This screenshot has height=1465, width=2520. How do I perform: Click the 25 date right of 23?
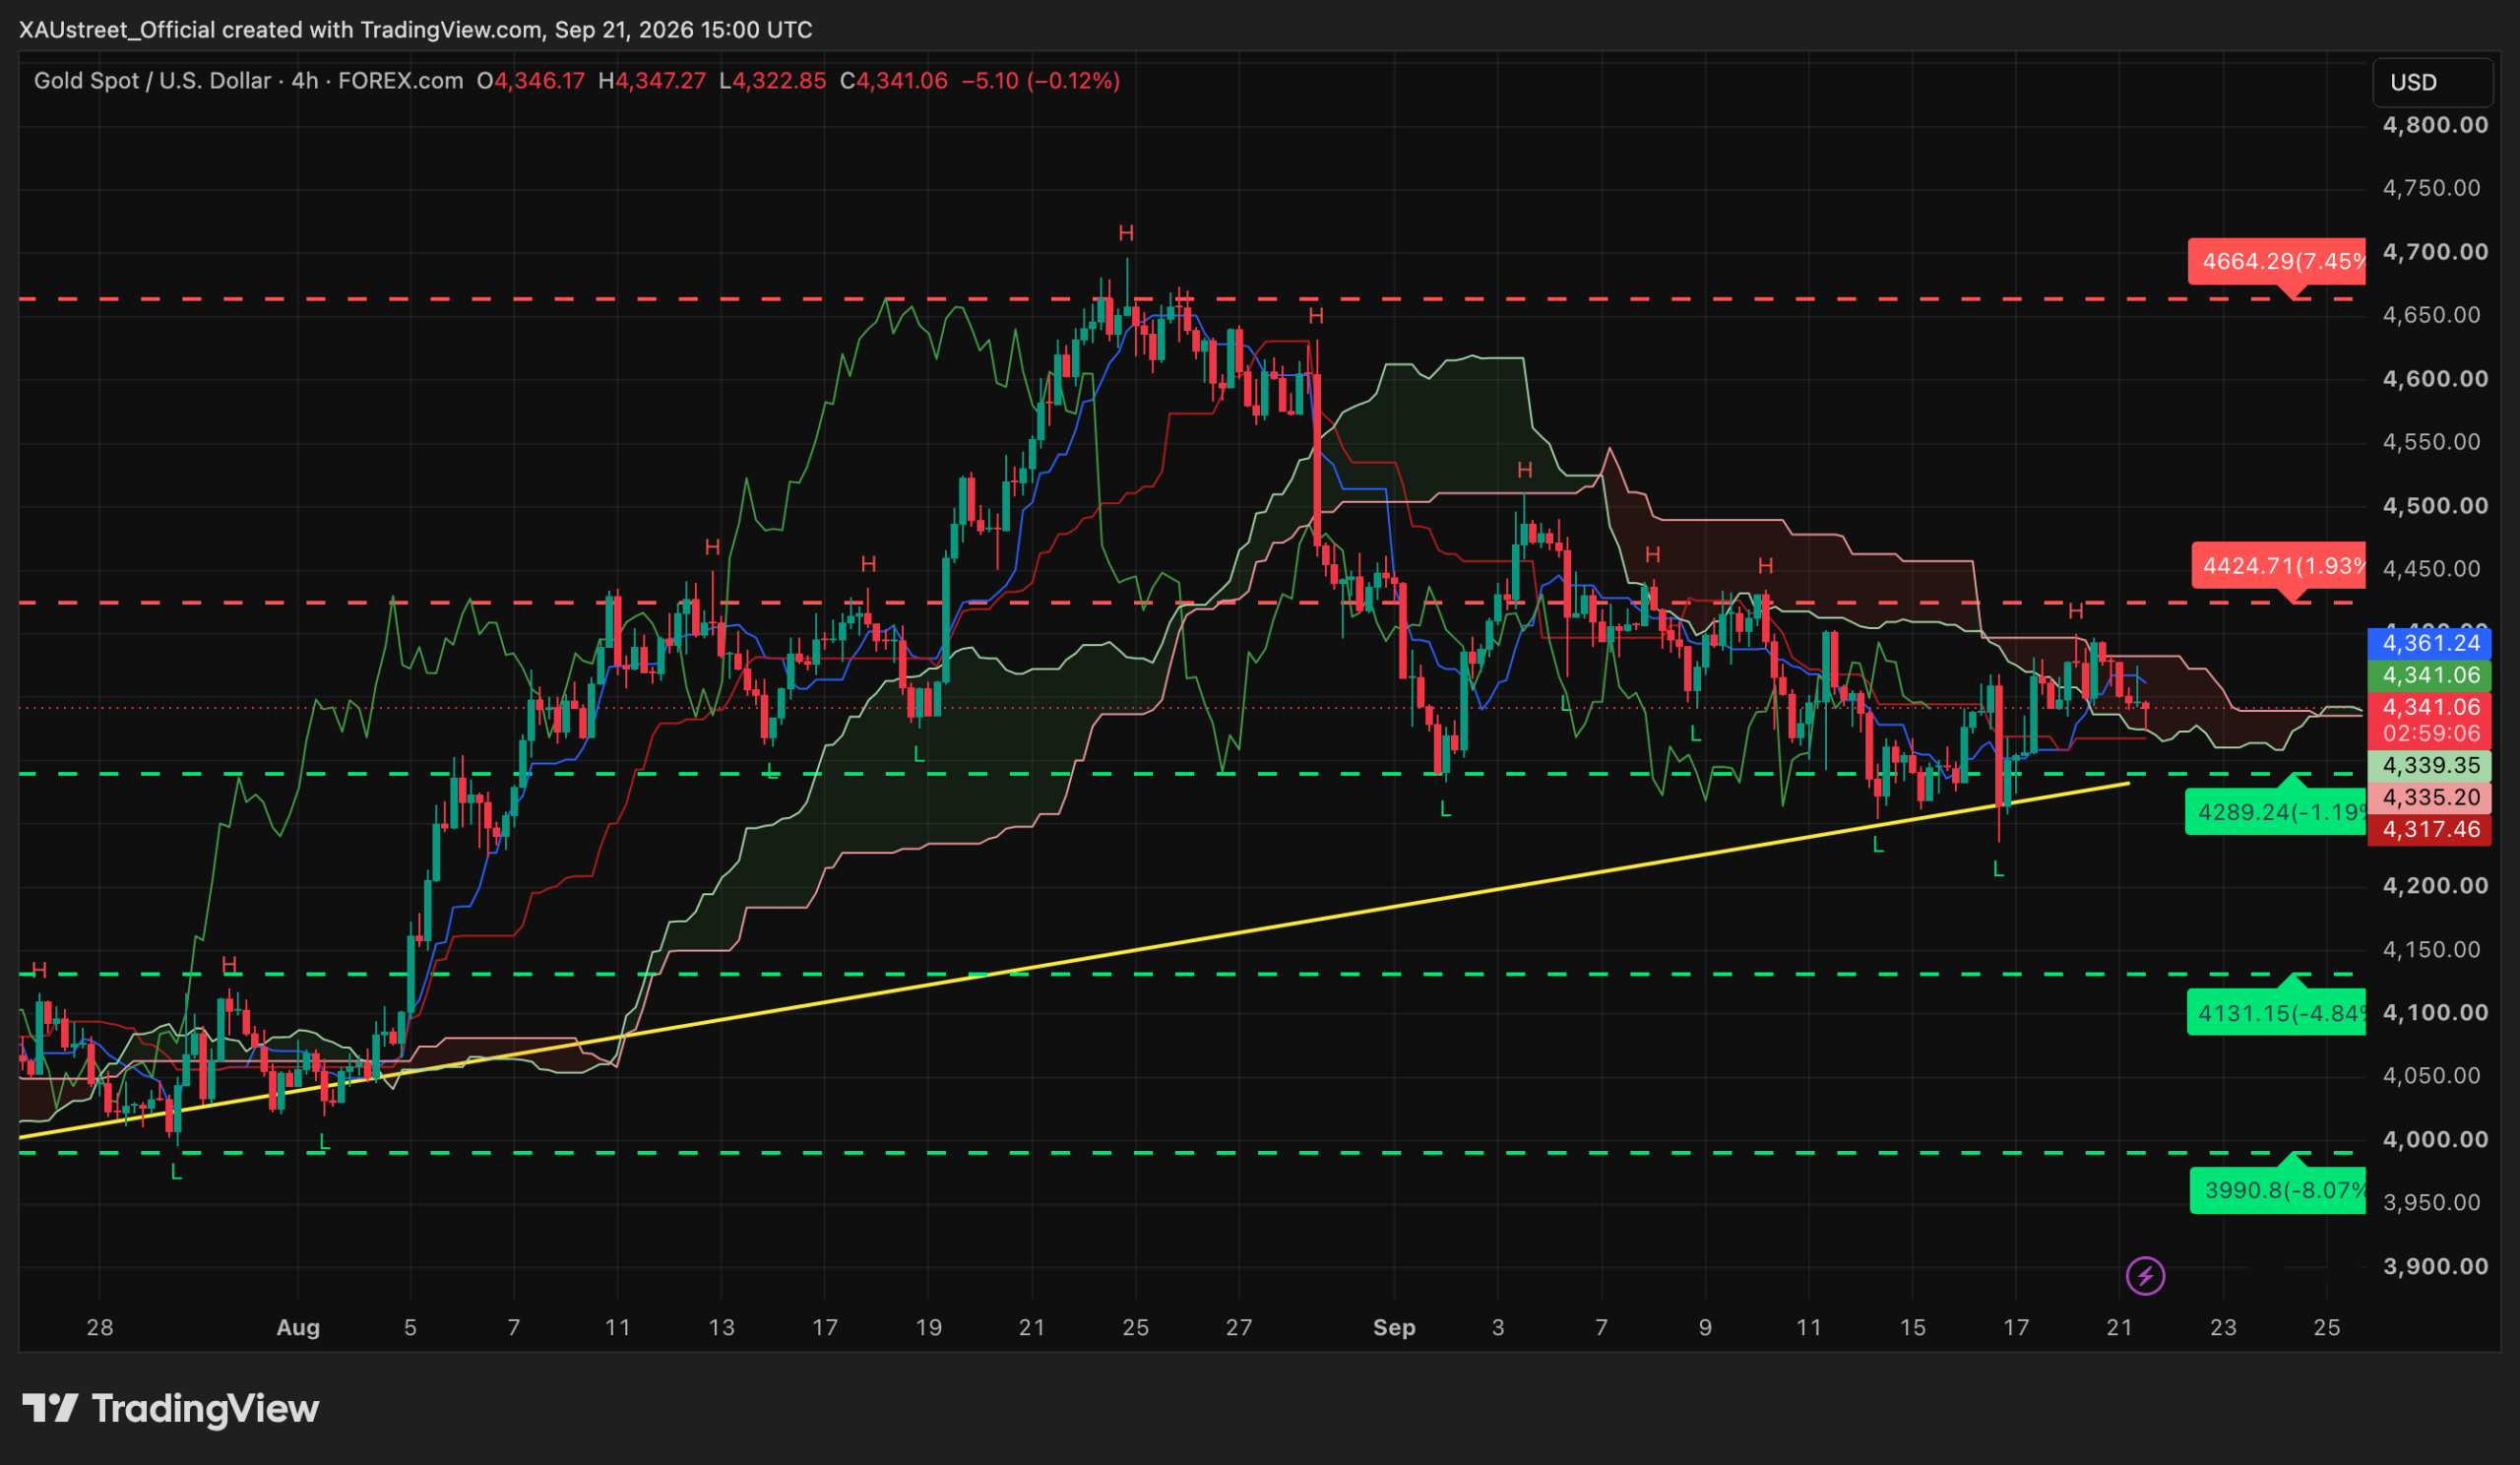(2327, 1328)
